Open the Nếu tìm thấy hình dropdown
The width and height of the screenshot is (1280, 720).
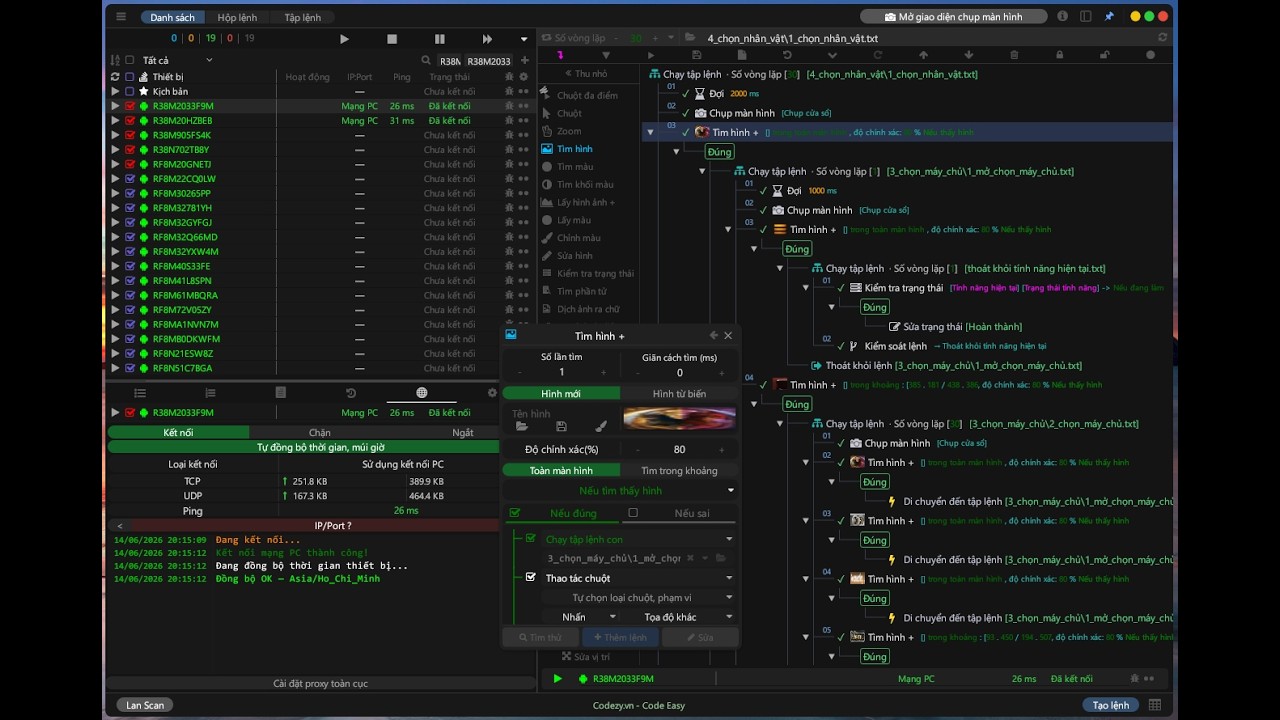point(621,491)
